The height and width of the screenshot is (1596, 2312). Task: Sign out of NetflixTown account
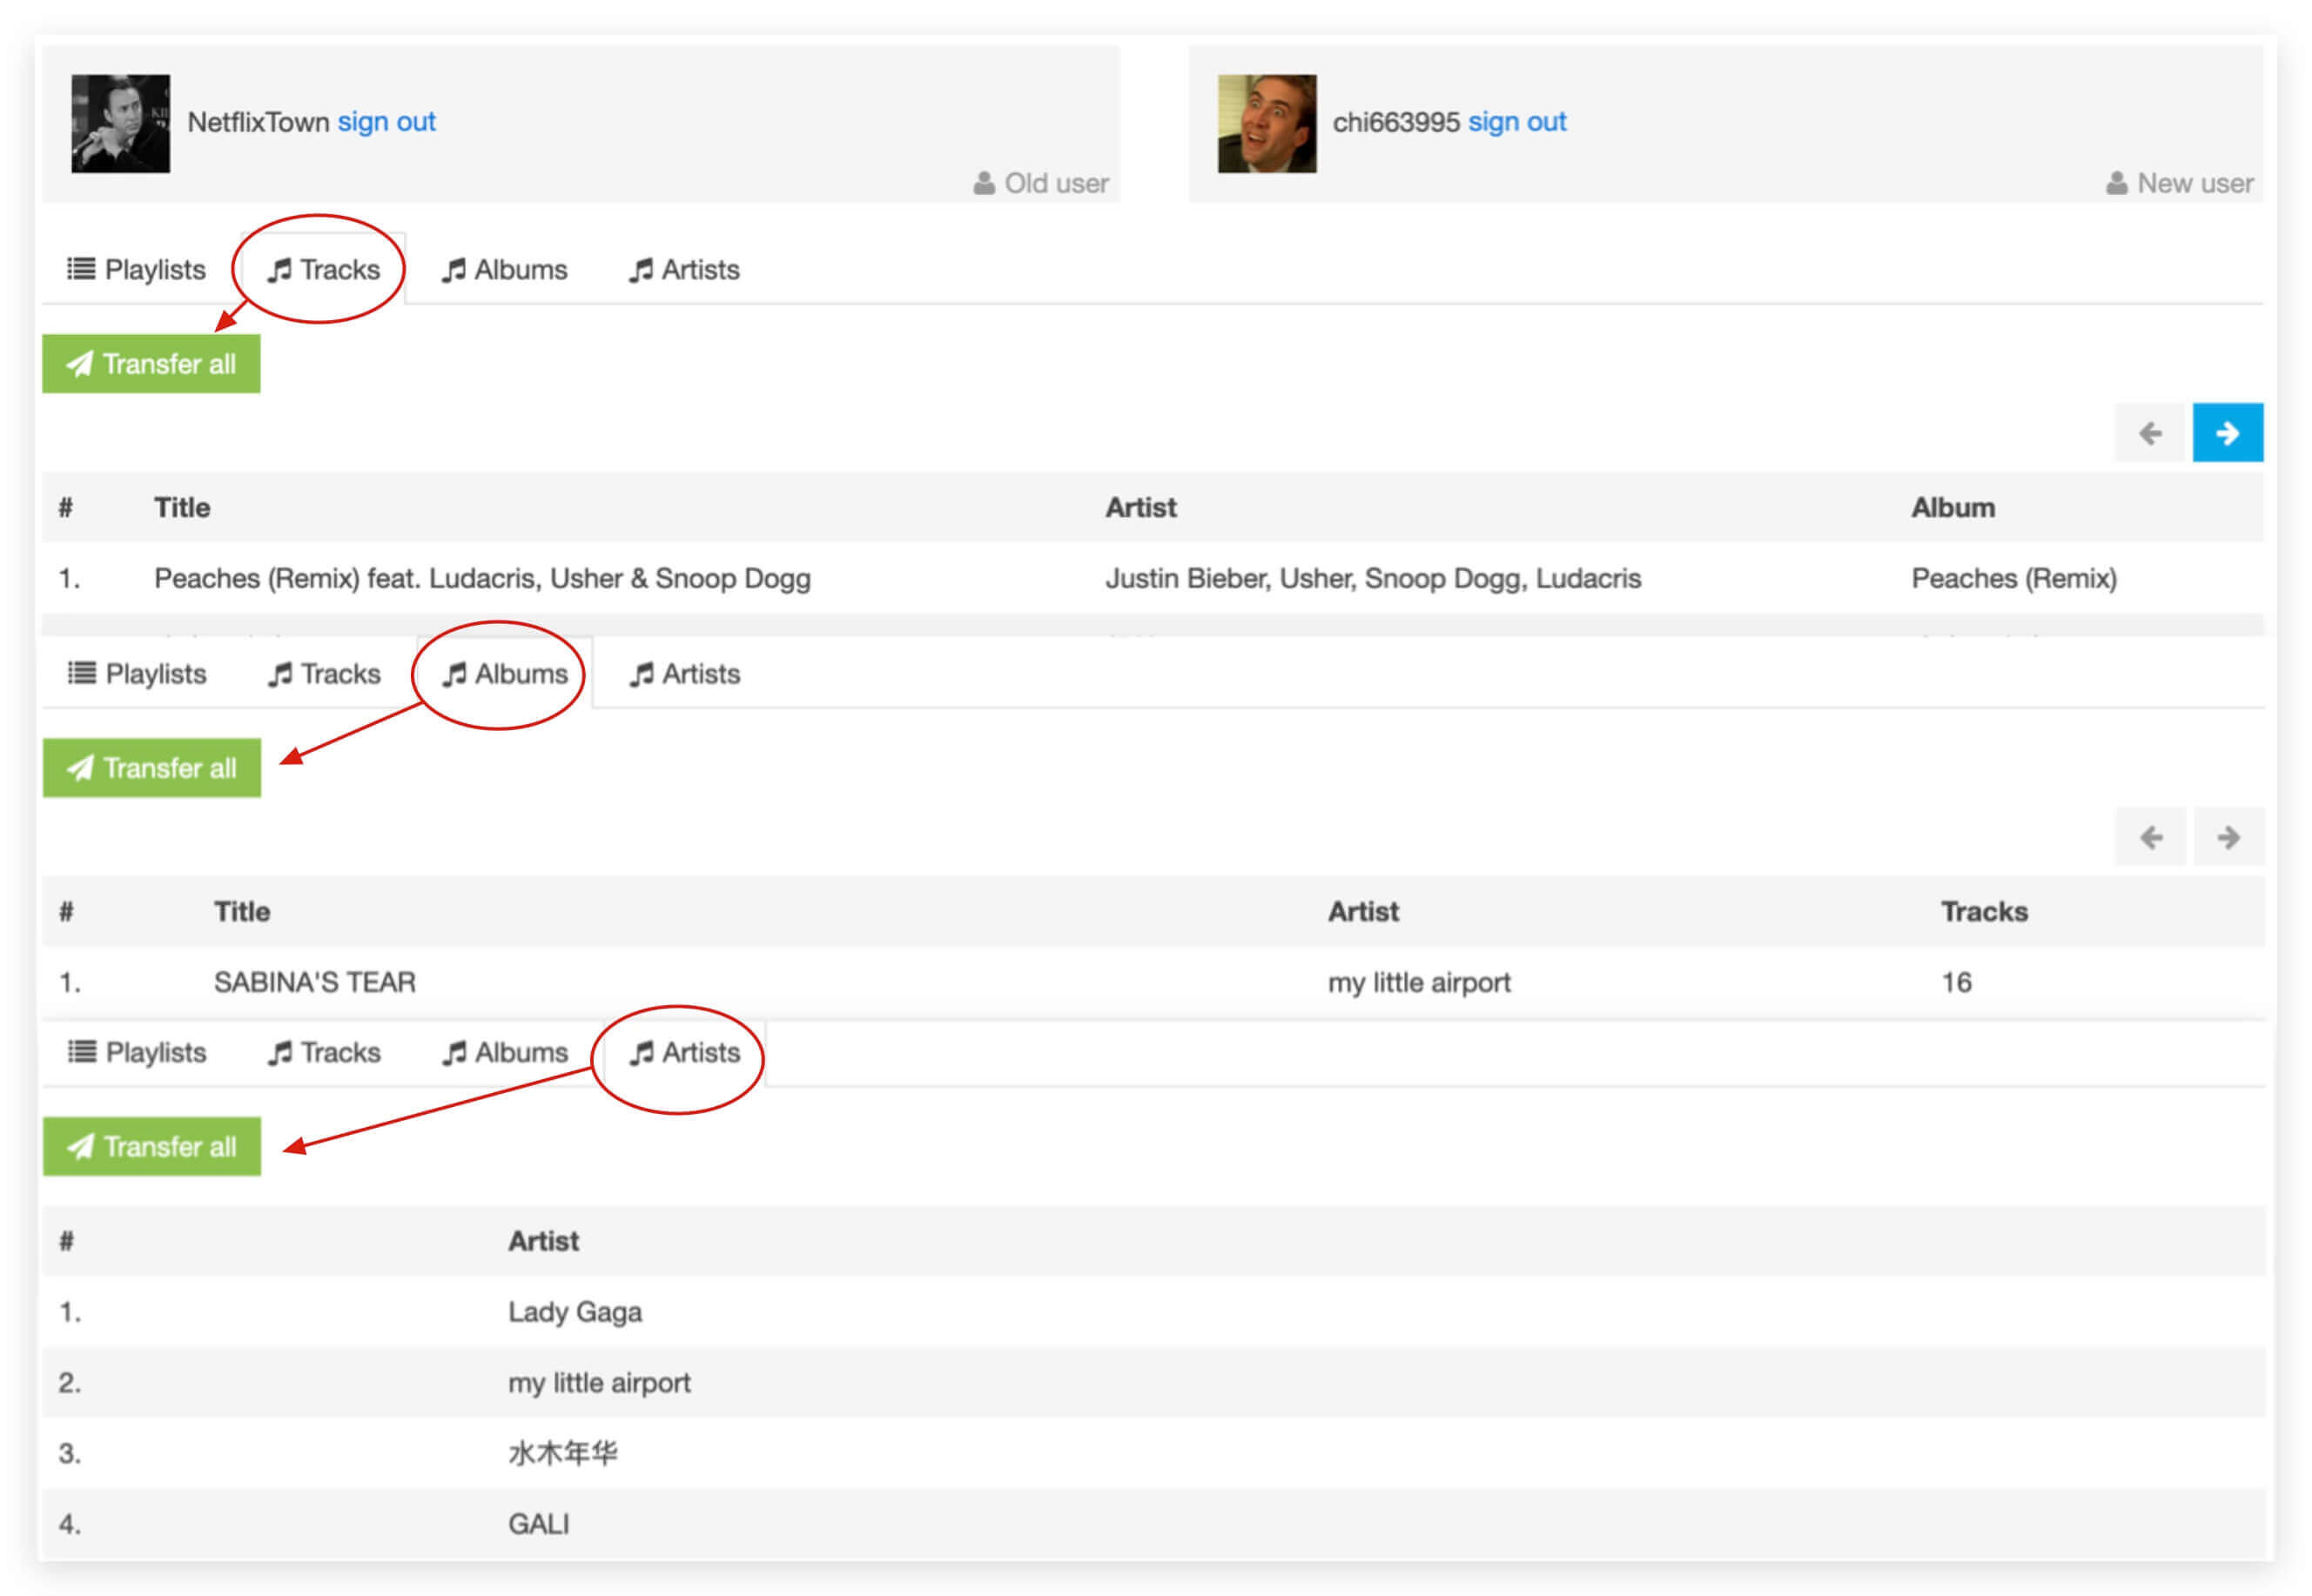click(x=386, y=122)
